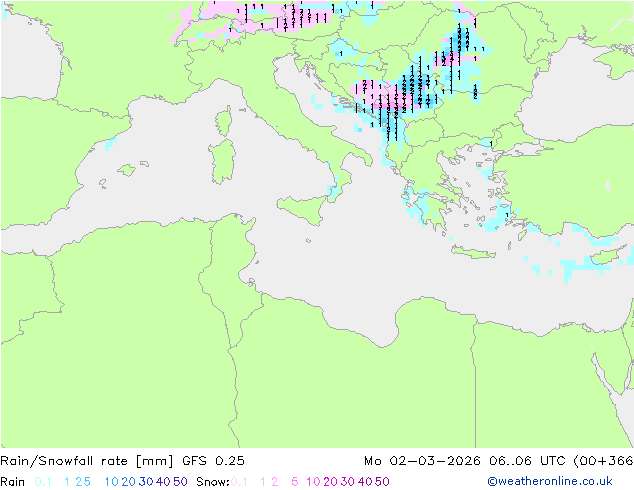Pick the Snow legend 30 color value
Screen dimensions: 634x490
tap(348, 482)
